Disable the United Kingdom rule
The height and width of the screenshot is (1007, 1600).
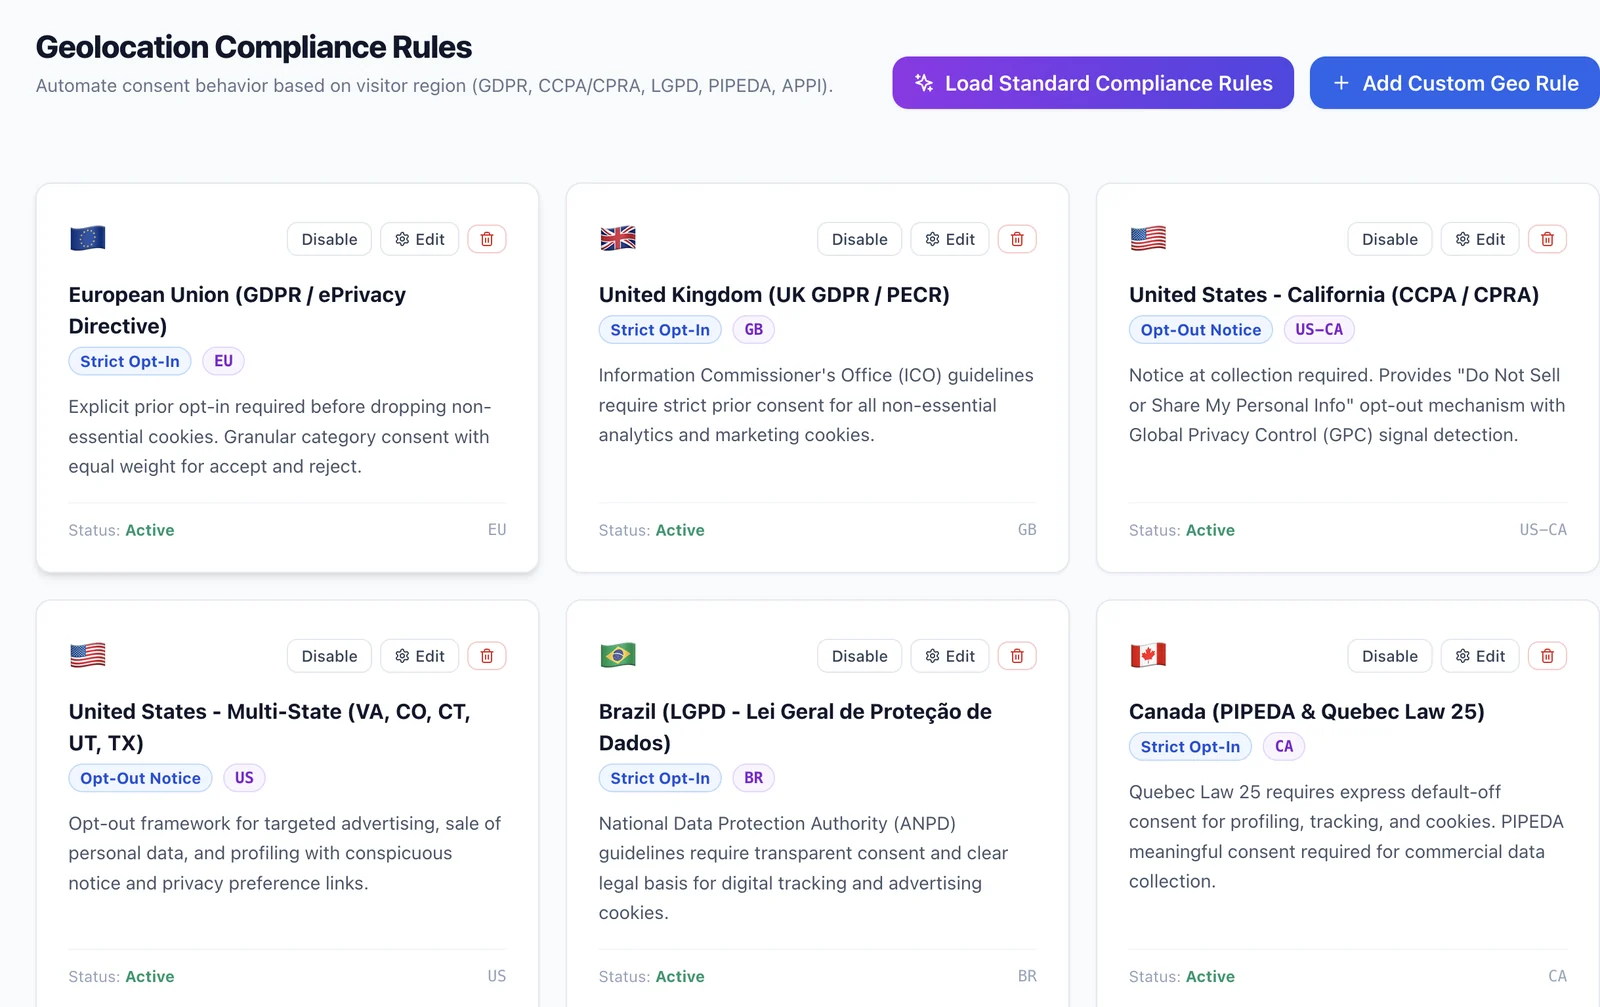[860, 239]
